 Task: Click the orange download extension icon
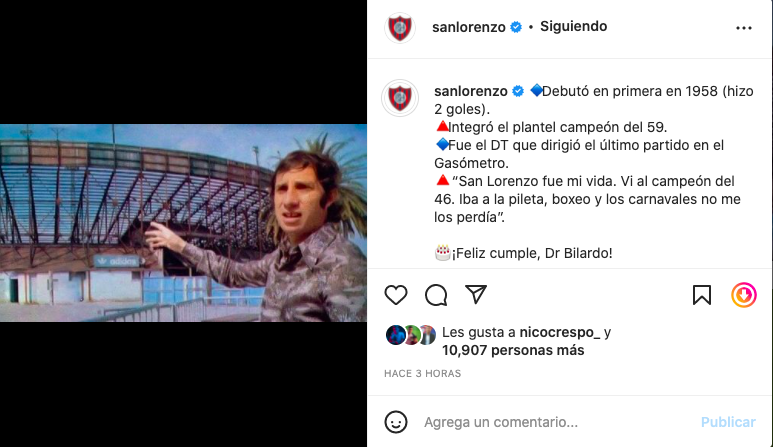tap(743, 295)
